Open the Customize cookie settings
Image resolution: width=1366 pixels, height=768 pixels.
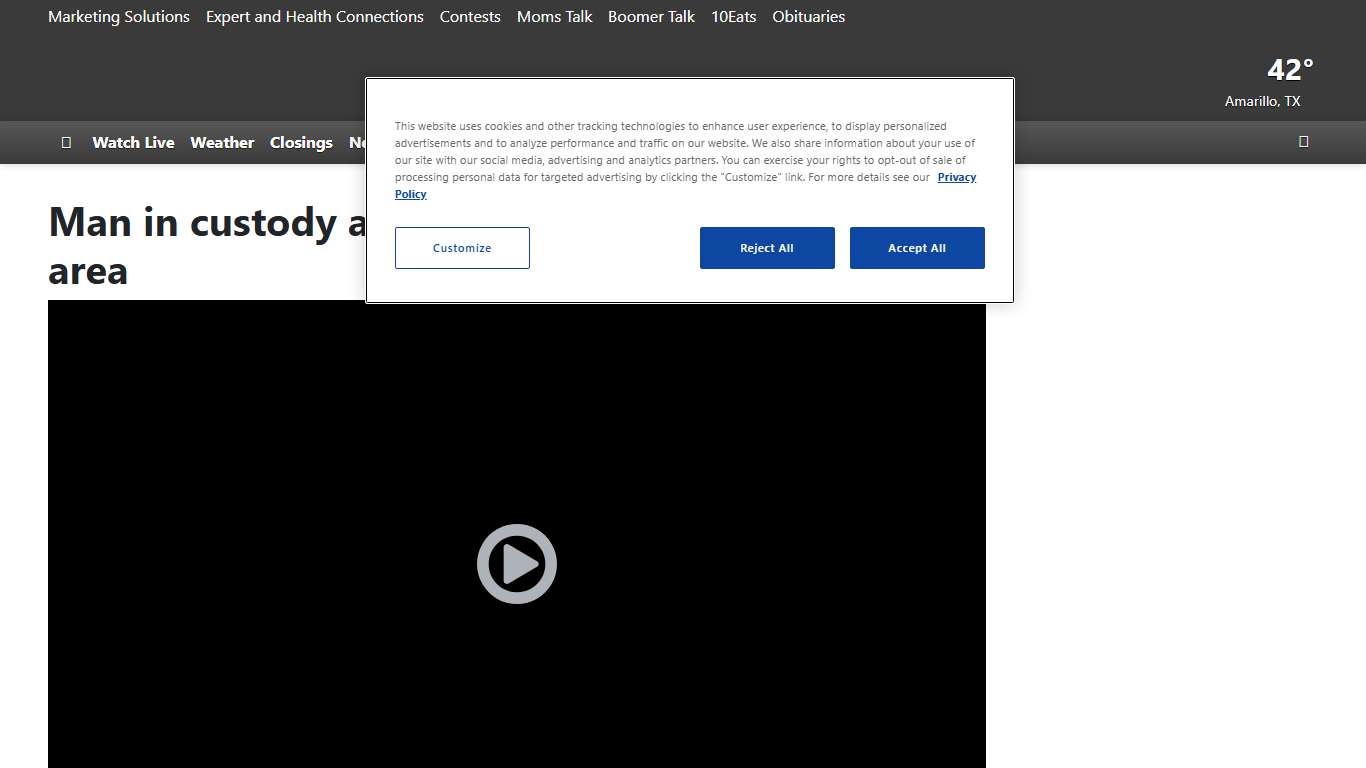pyautogui.click(x=462, y=248)
